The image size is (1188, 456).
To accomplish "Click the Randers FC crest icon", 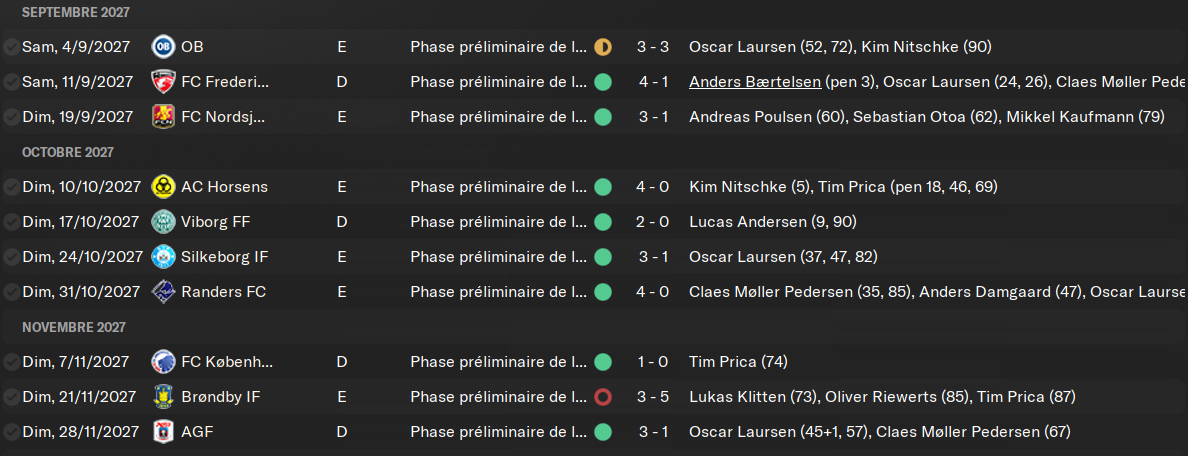I will click(163, 292).
